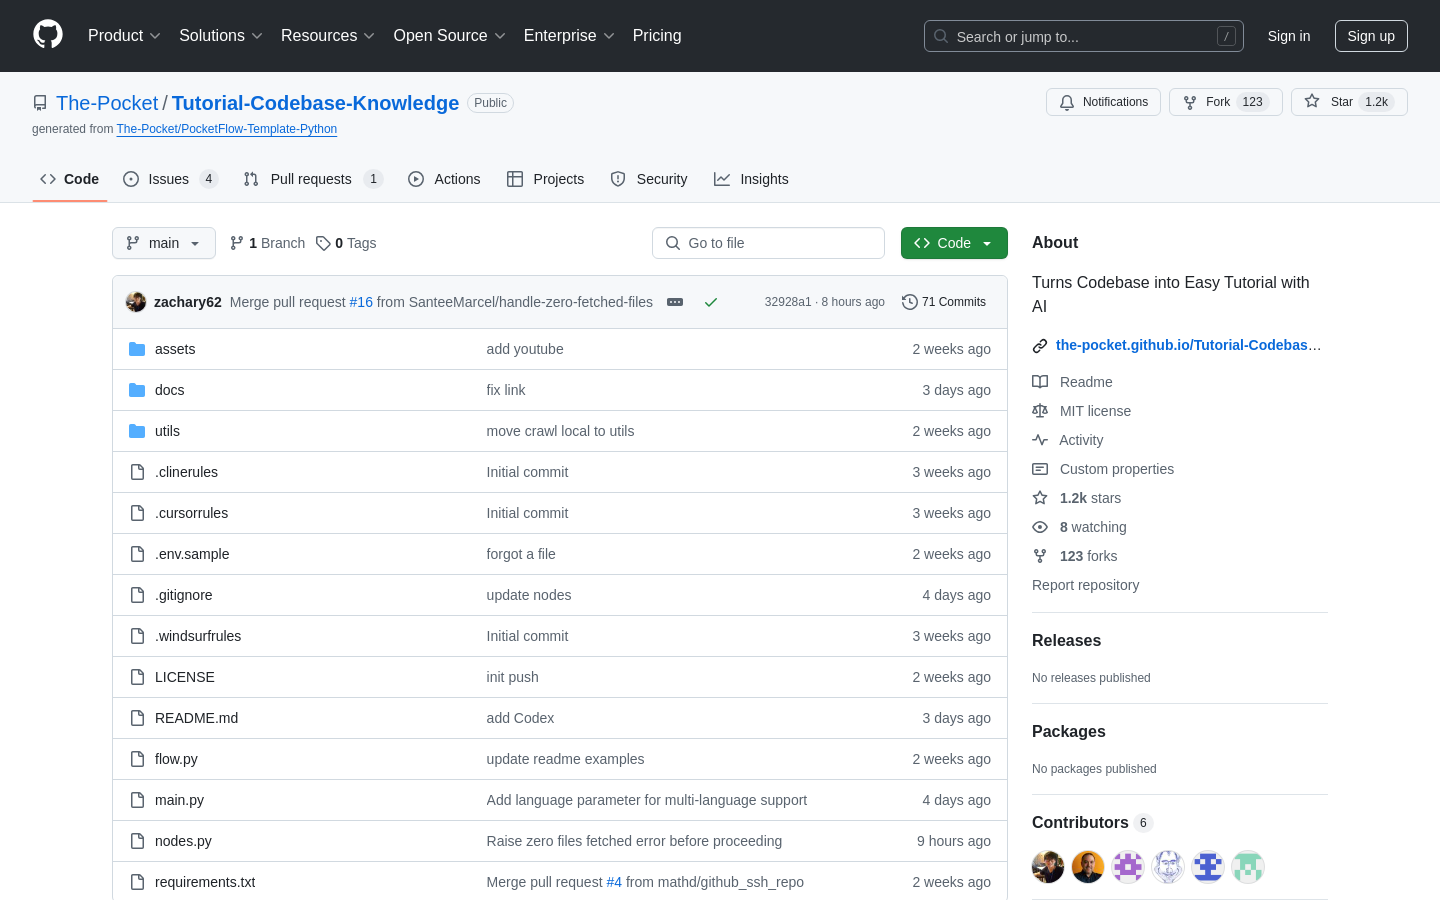Viewport: 1440px width, 900px height.
Task: Open the GitHub homepage logo
Action: pyautogui.click(x=48, y=35)
